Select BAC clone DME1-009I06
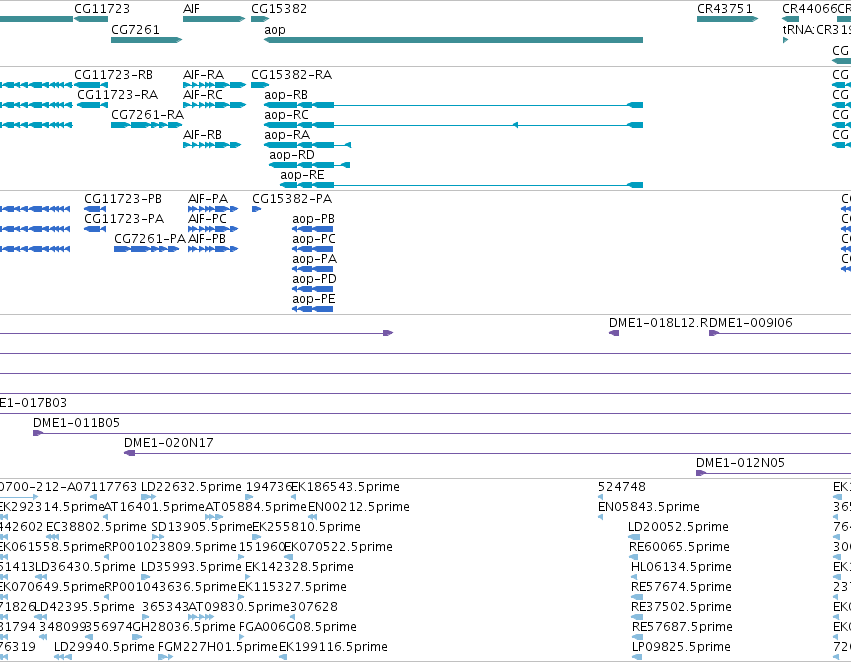 point(780,333)
